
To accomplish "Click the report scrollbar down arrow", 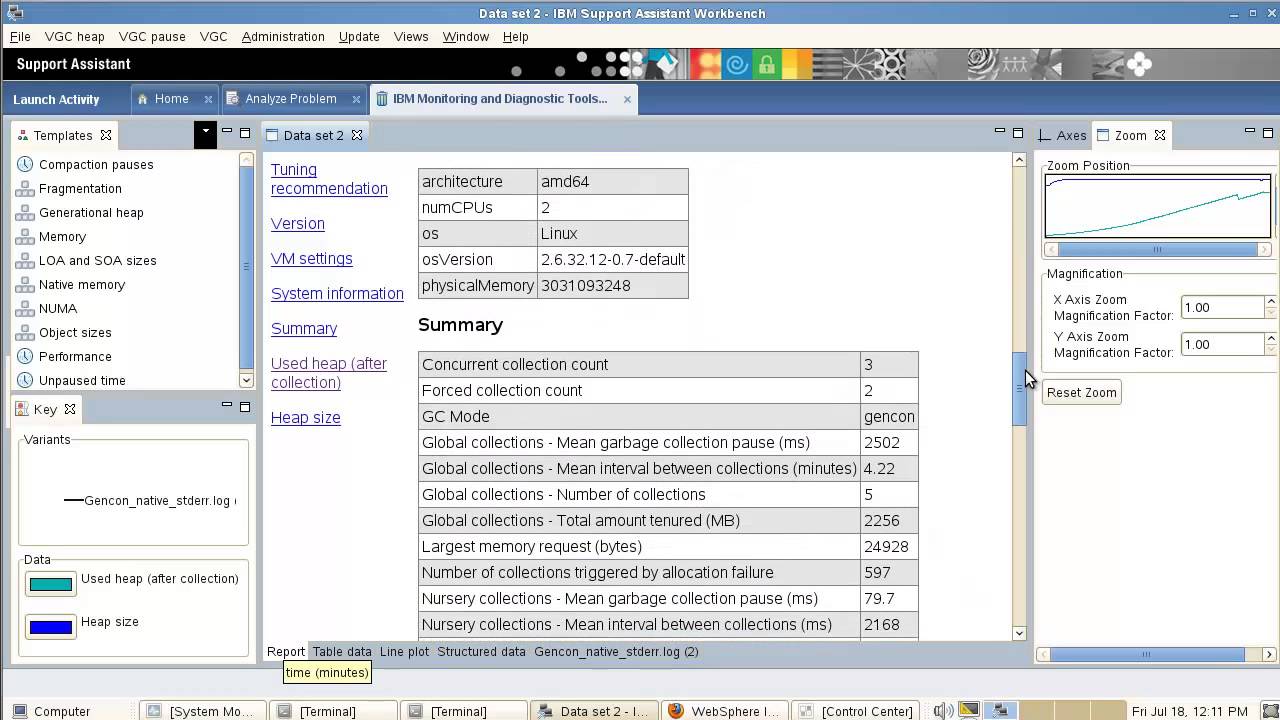I will [x=1020, y=632].
